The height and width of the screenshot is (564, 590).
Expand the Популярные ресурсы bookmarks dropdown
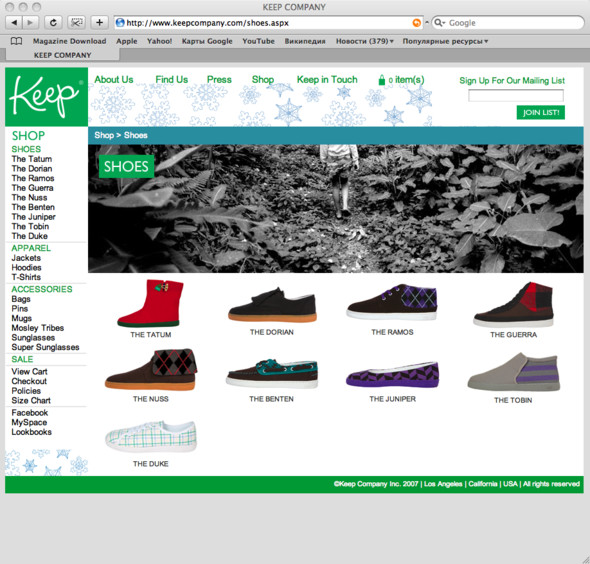(x=445, y=41)
